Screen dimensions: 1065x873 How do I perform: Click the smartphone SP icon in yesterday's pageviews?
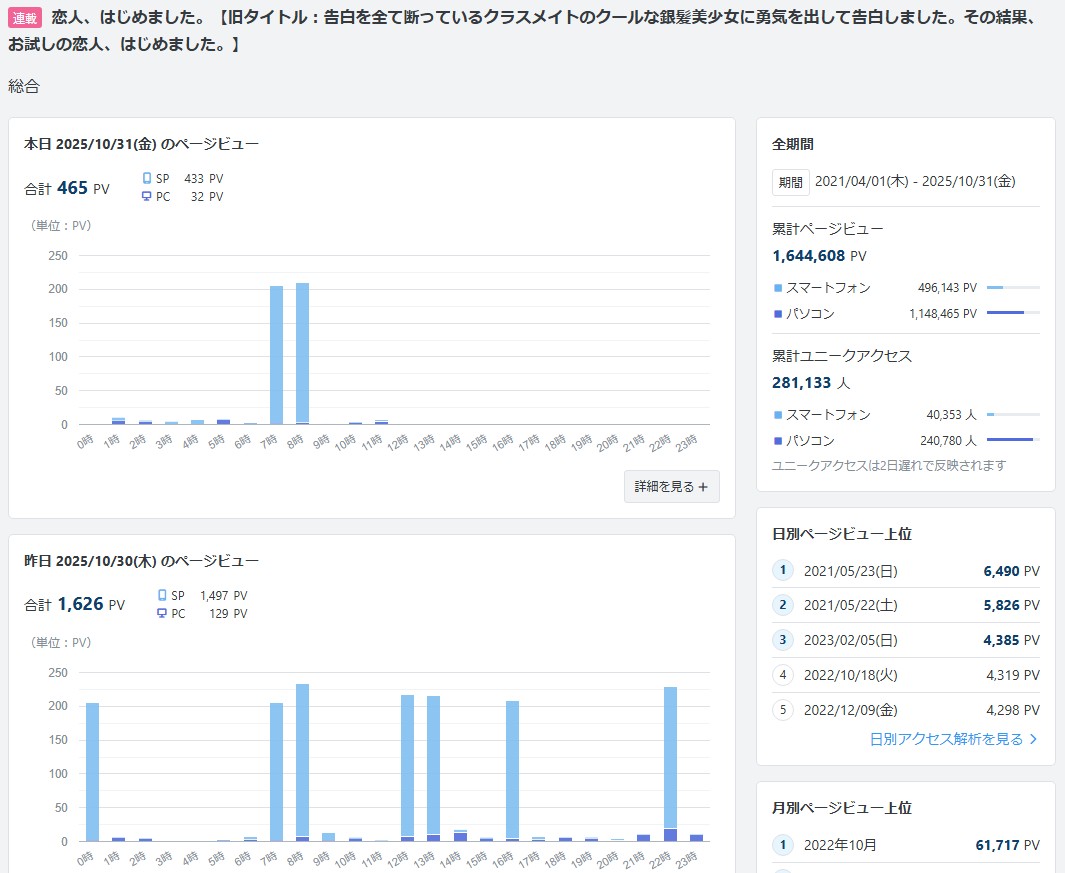162,595
